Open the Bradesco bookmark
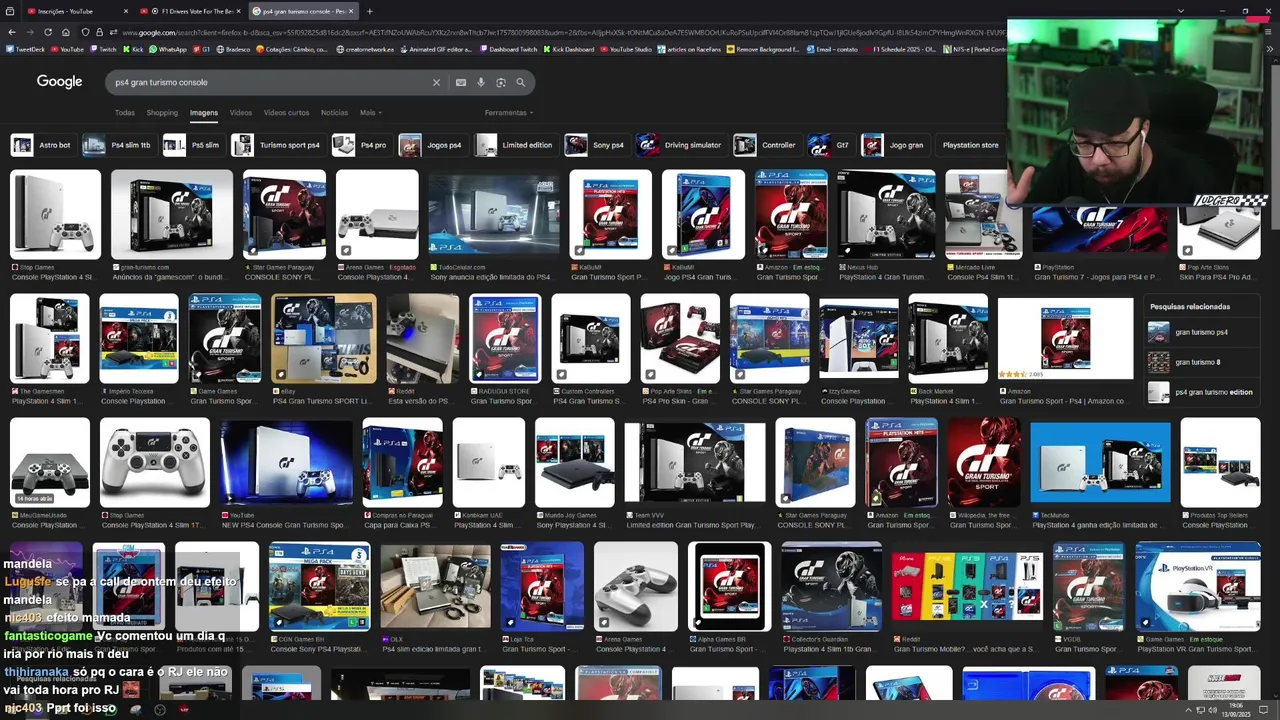 [233, 49]
